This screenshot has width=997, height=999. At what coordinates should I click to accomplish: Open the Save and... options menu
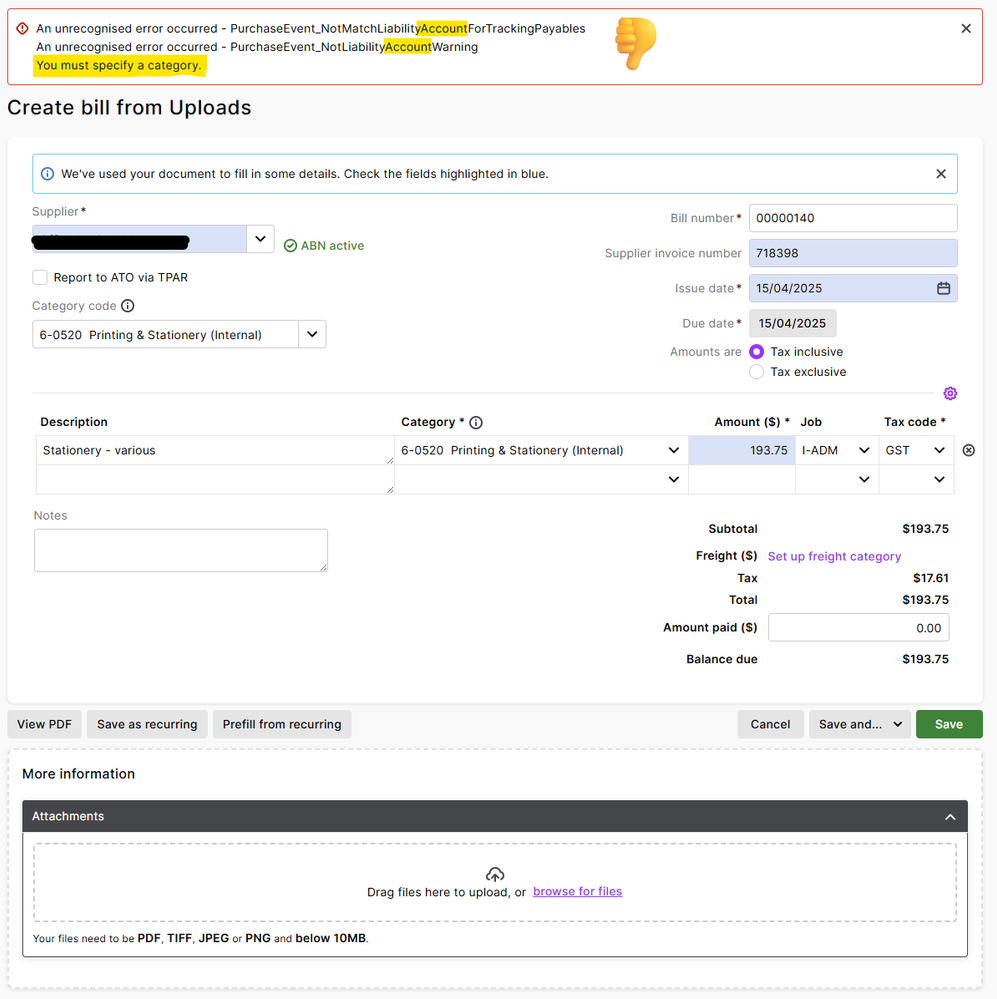click(x=859, y=724)
